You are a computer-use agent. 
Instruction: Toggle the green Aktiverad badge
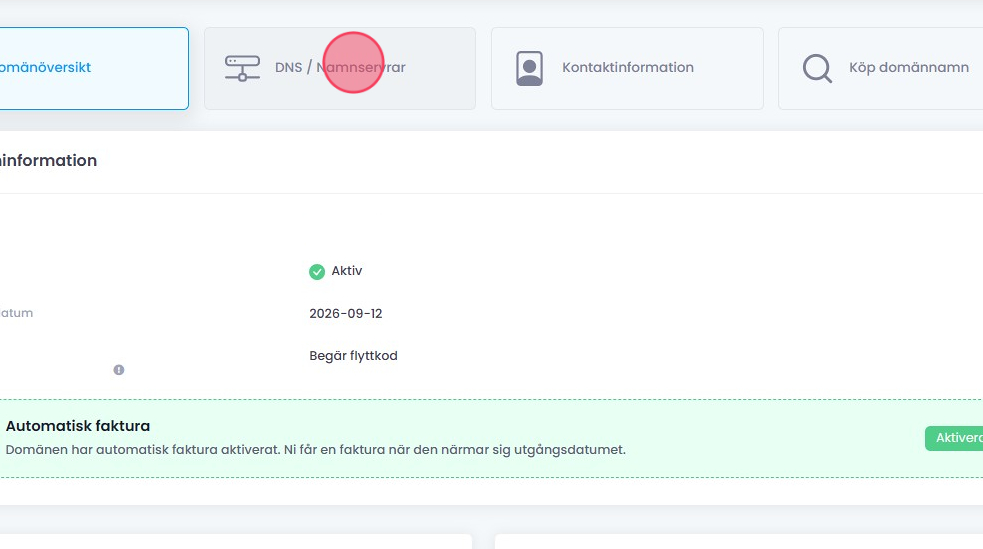[954, 439]
